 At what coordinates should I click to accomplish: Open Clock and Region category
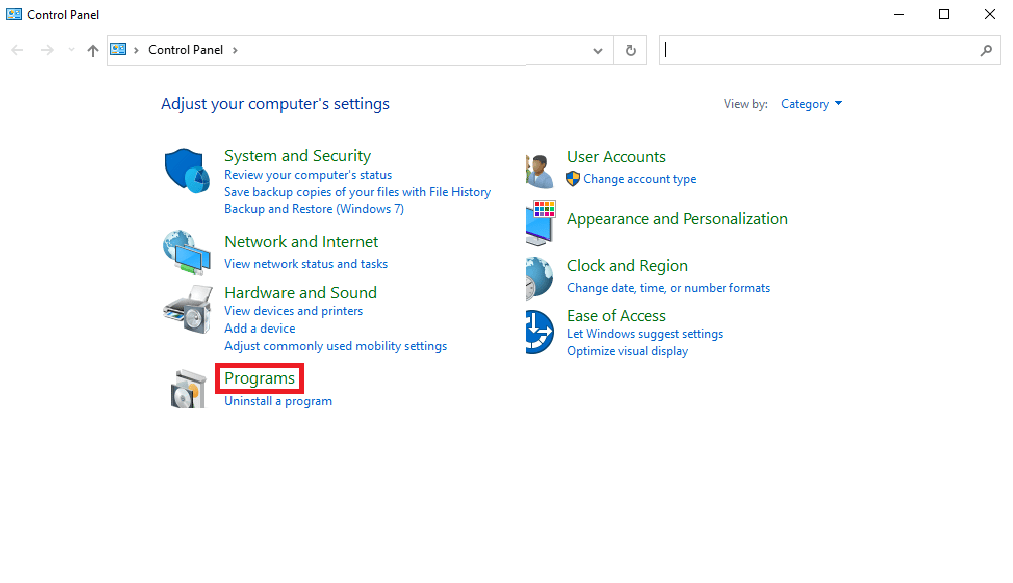click(x=627, y=266)
